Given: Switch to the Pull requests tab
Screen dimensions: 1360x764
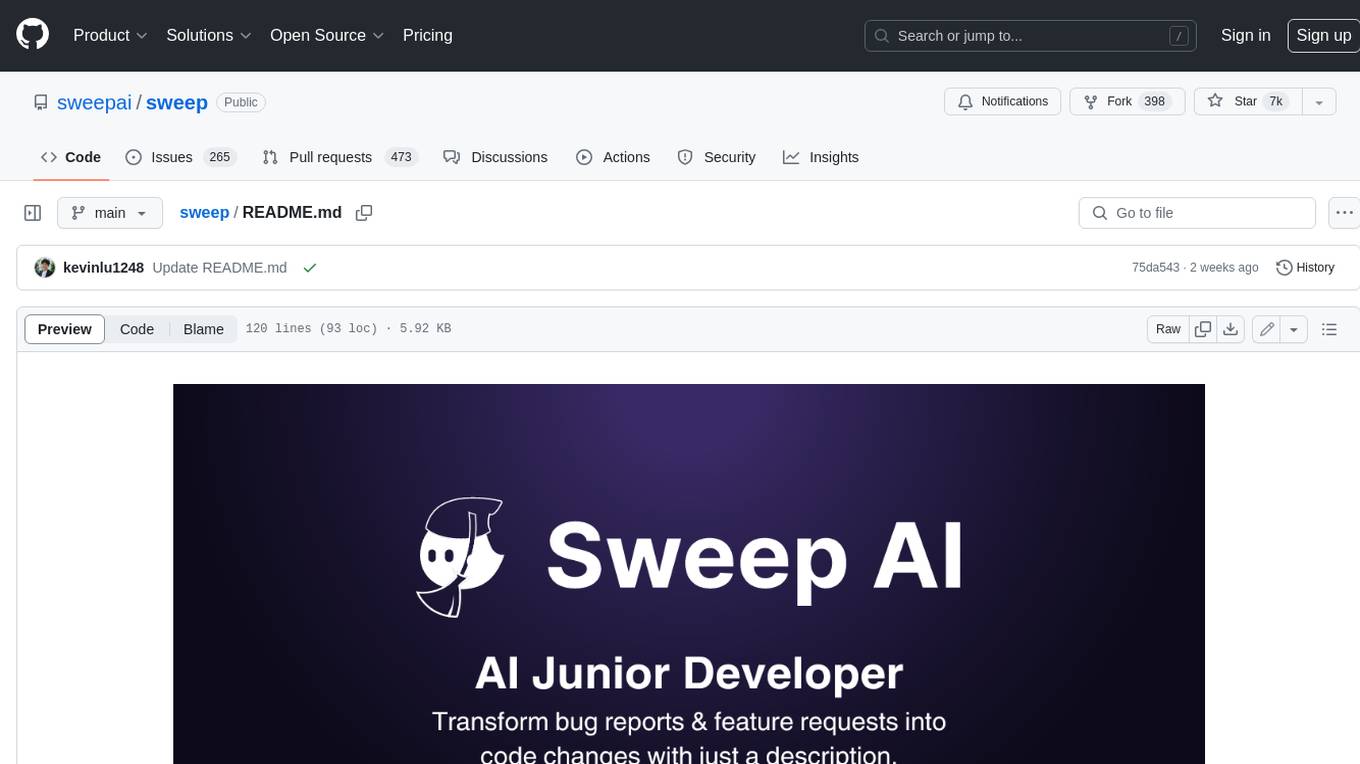Looking at the screenshot, I should point(339,157).
